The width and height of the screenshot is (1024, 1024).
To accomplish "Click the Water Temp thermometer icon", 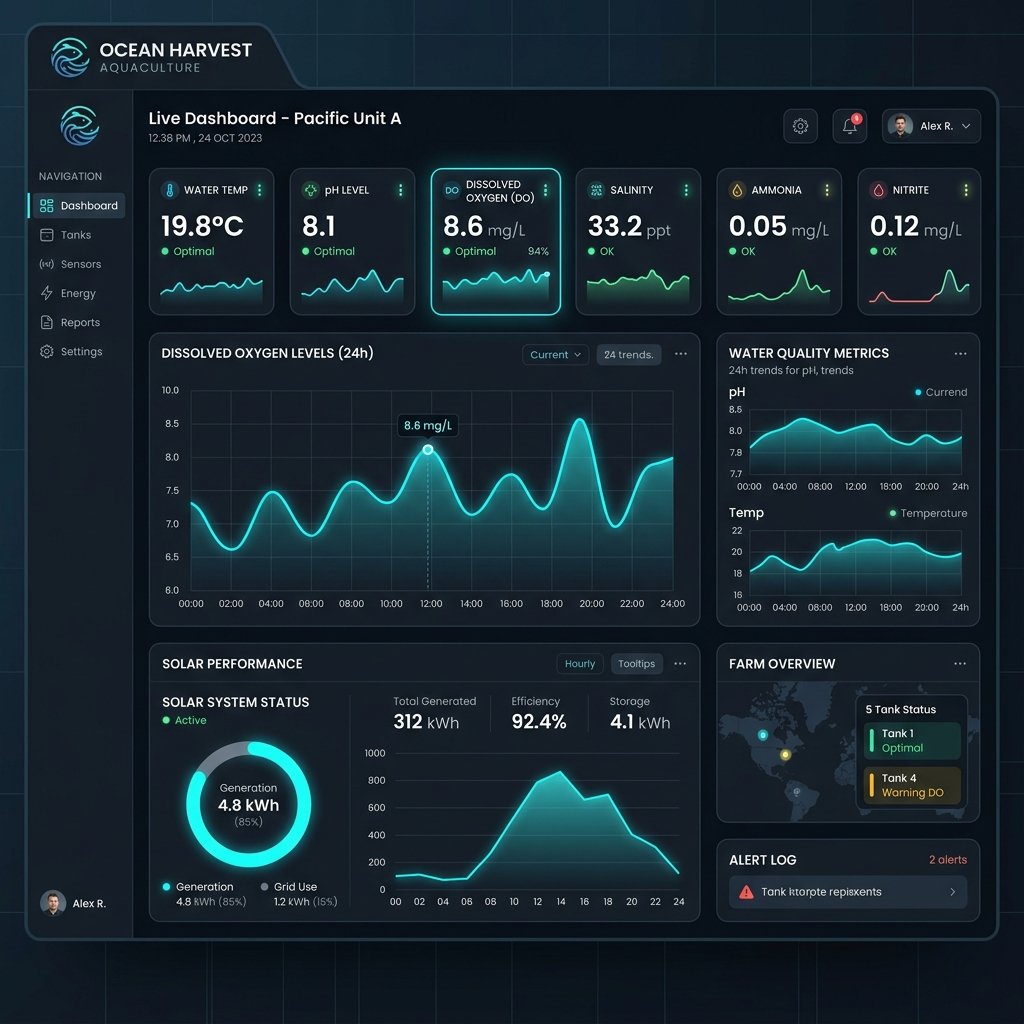I will (x=170, y=190).
